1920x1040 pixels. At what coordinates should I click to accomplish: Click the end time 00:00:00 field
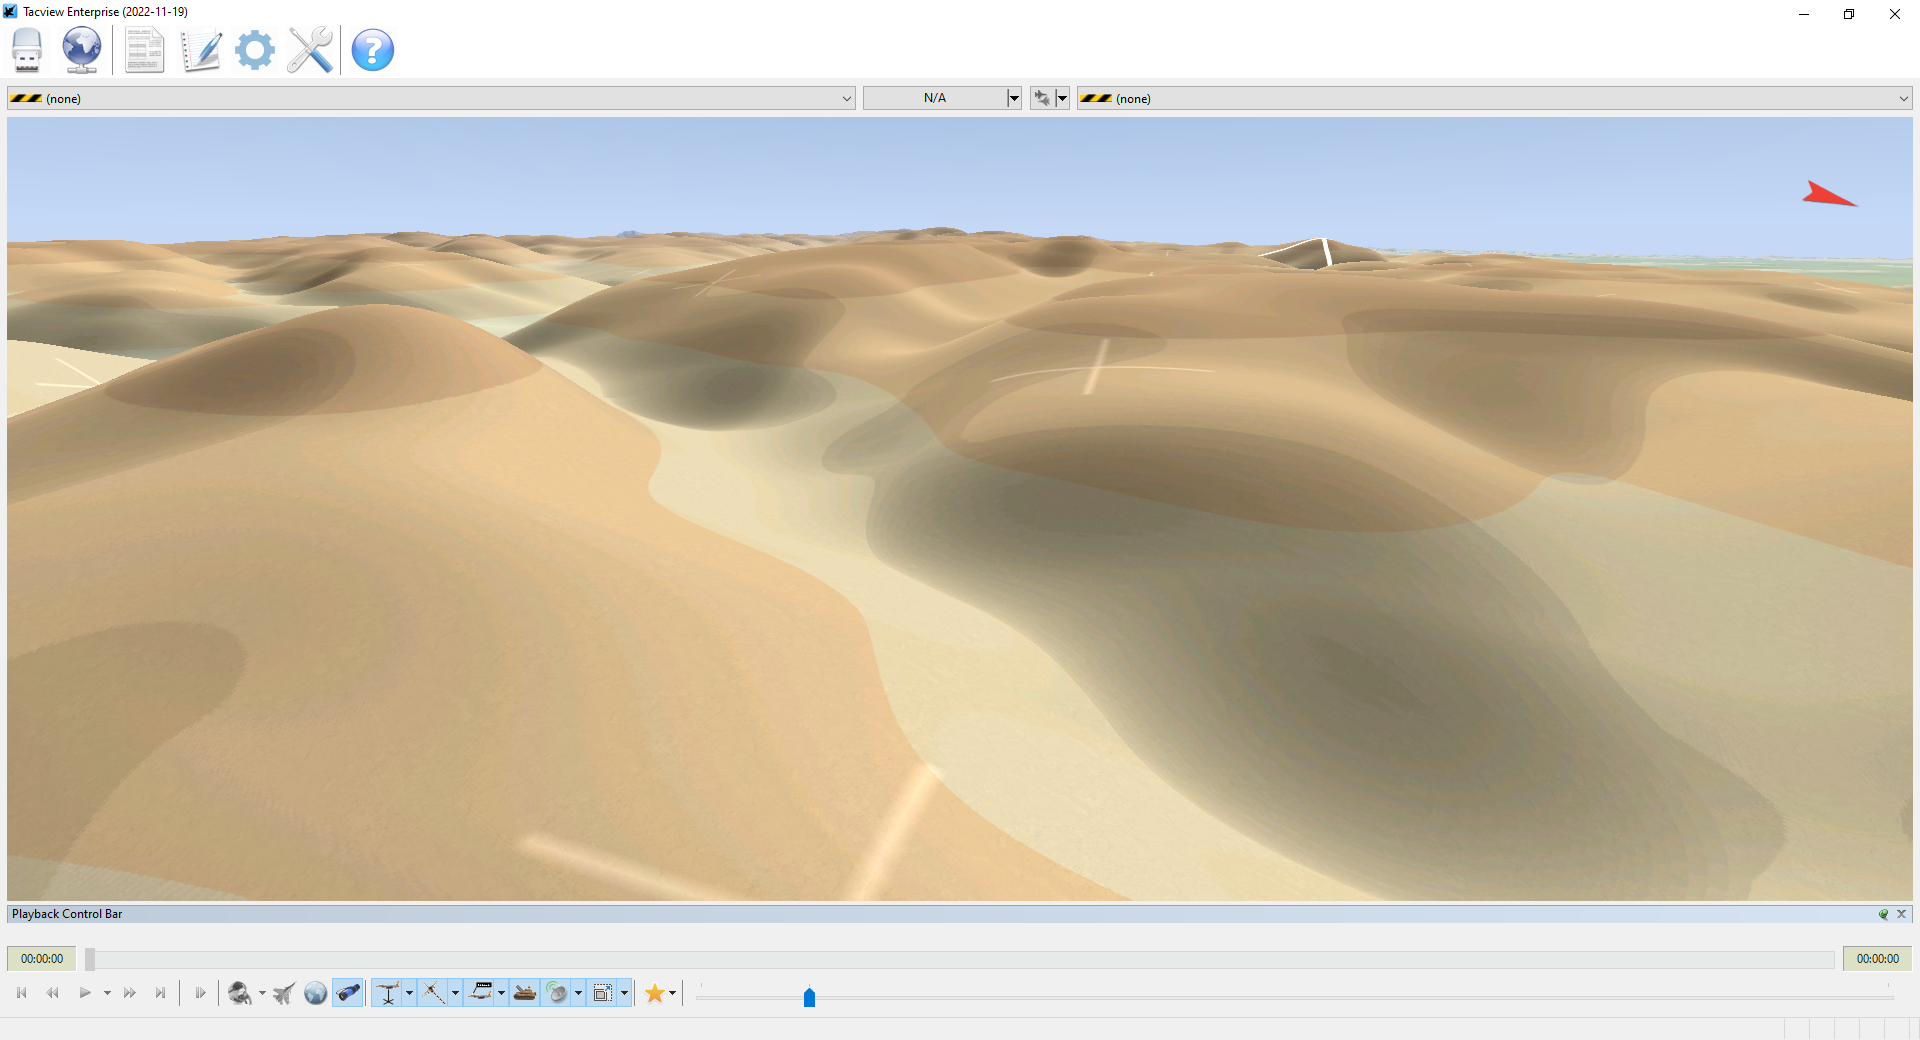coord(1877,958)
